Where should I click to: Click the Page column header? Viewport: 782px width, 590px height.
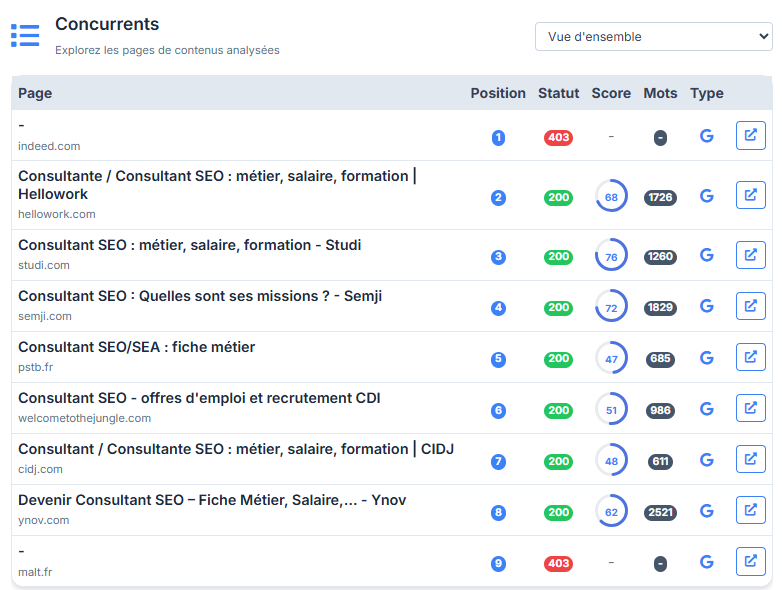point(35,93)
